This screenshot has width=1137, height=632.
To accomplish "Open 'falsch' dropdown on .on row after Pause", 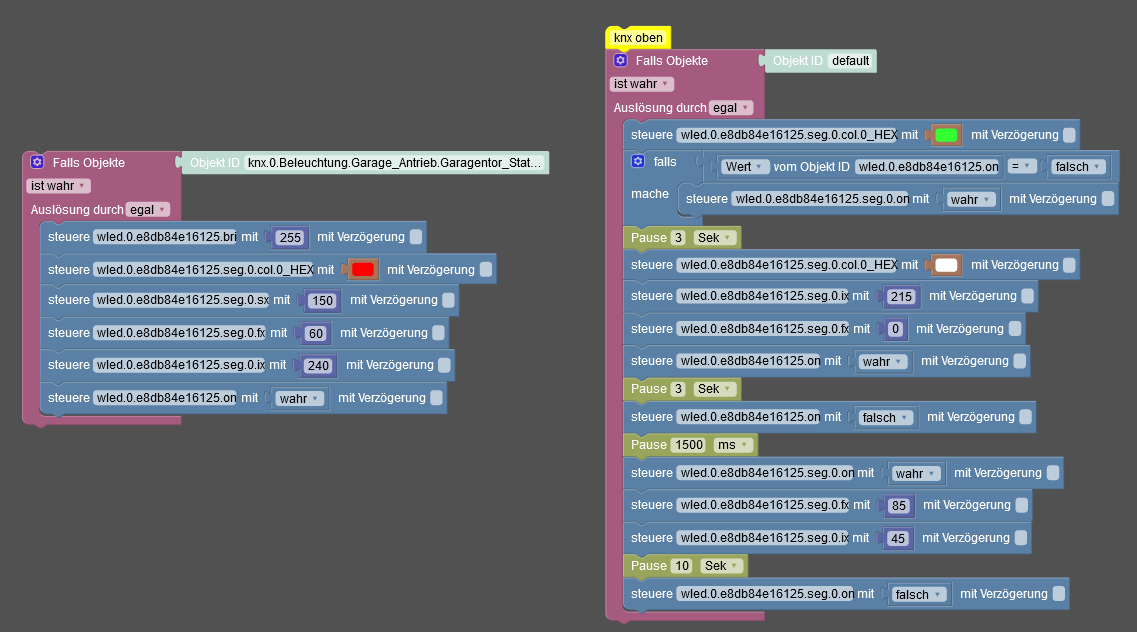I will coord(886,417).
